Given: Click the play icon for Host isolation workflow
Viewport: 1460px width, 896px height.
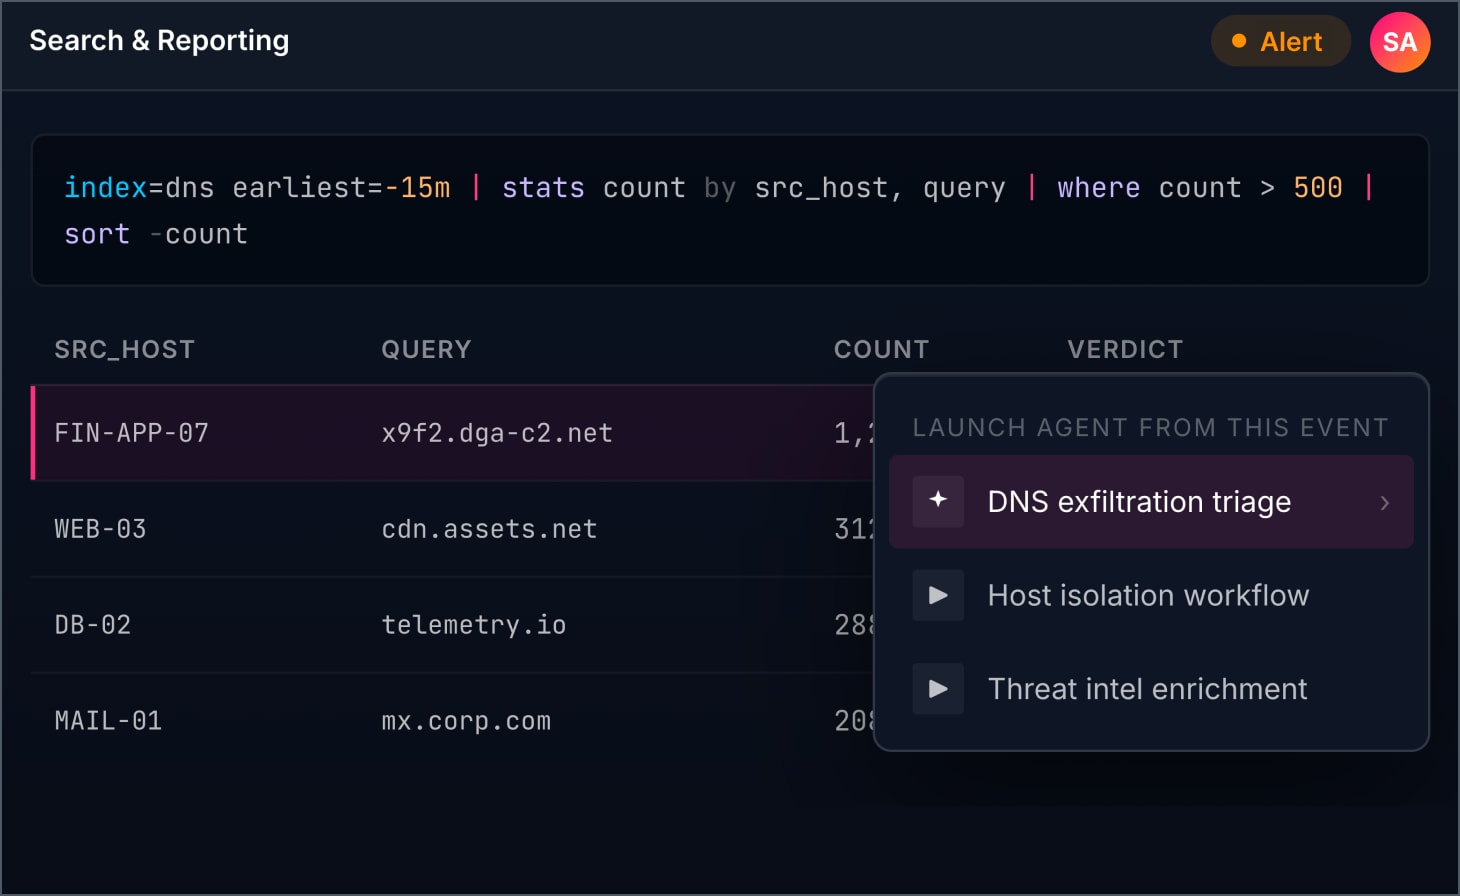Looking at the screenshot, I should [938, 595].
